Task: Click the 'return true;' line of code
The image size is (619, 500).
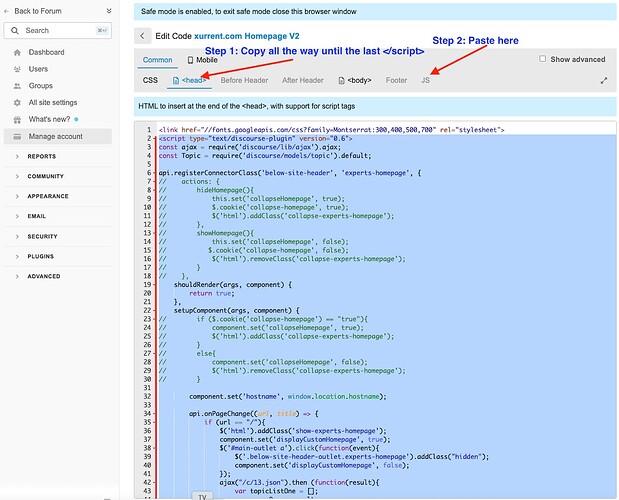Action: (x=212, y=293)
